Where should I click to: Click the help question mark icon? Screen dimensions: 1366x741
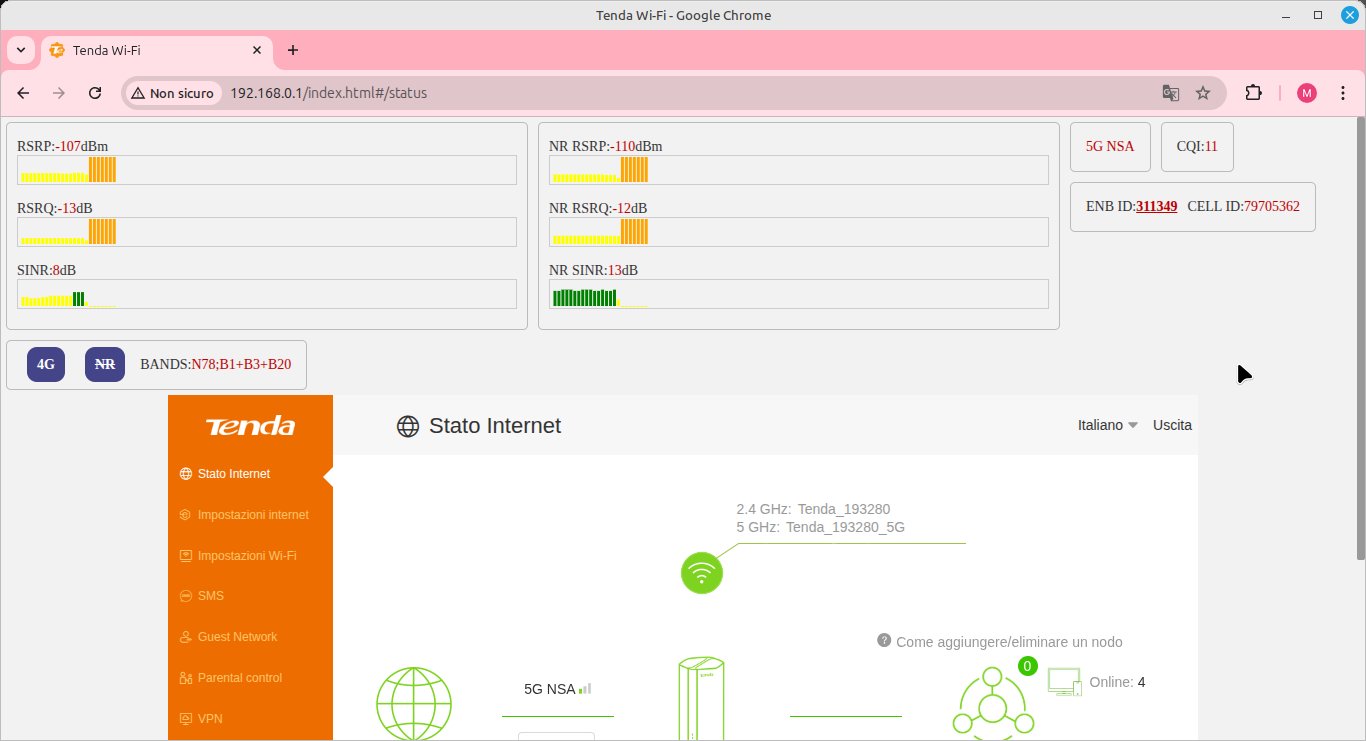click(x=884, y=640)
